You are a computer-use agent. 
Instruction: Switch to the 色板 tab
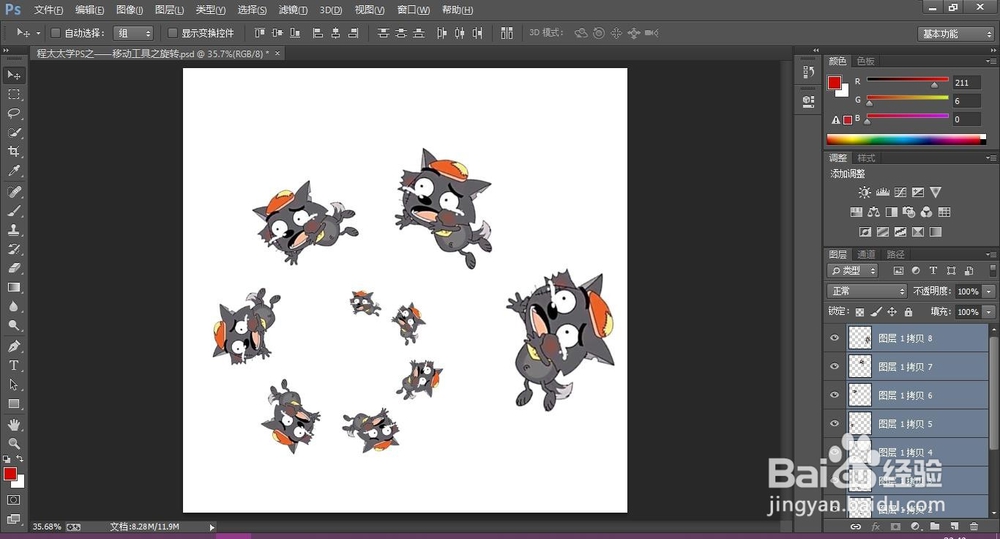click(x=865, y=61)
